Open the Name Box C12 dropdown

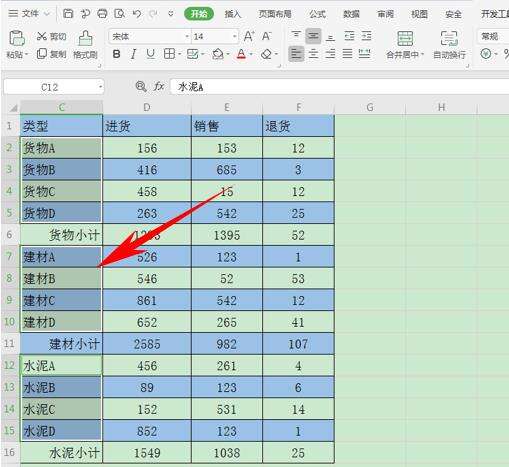(100, 87)
